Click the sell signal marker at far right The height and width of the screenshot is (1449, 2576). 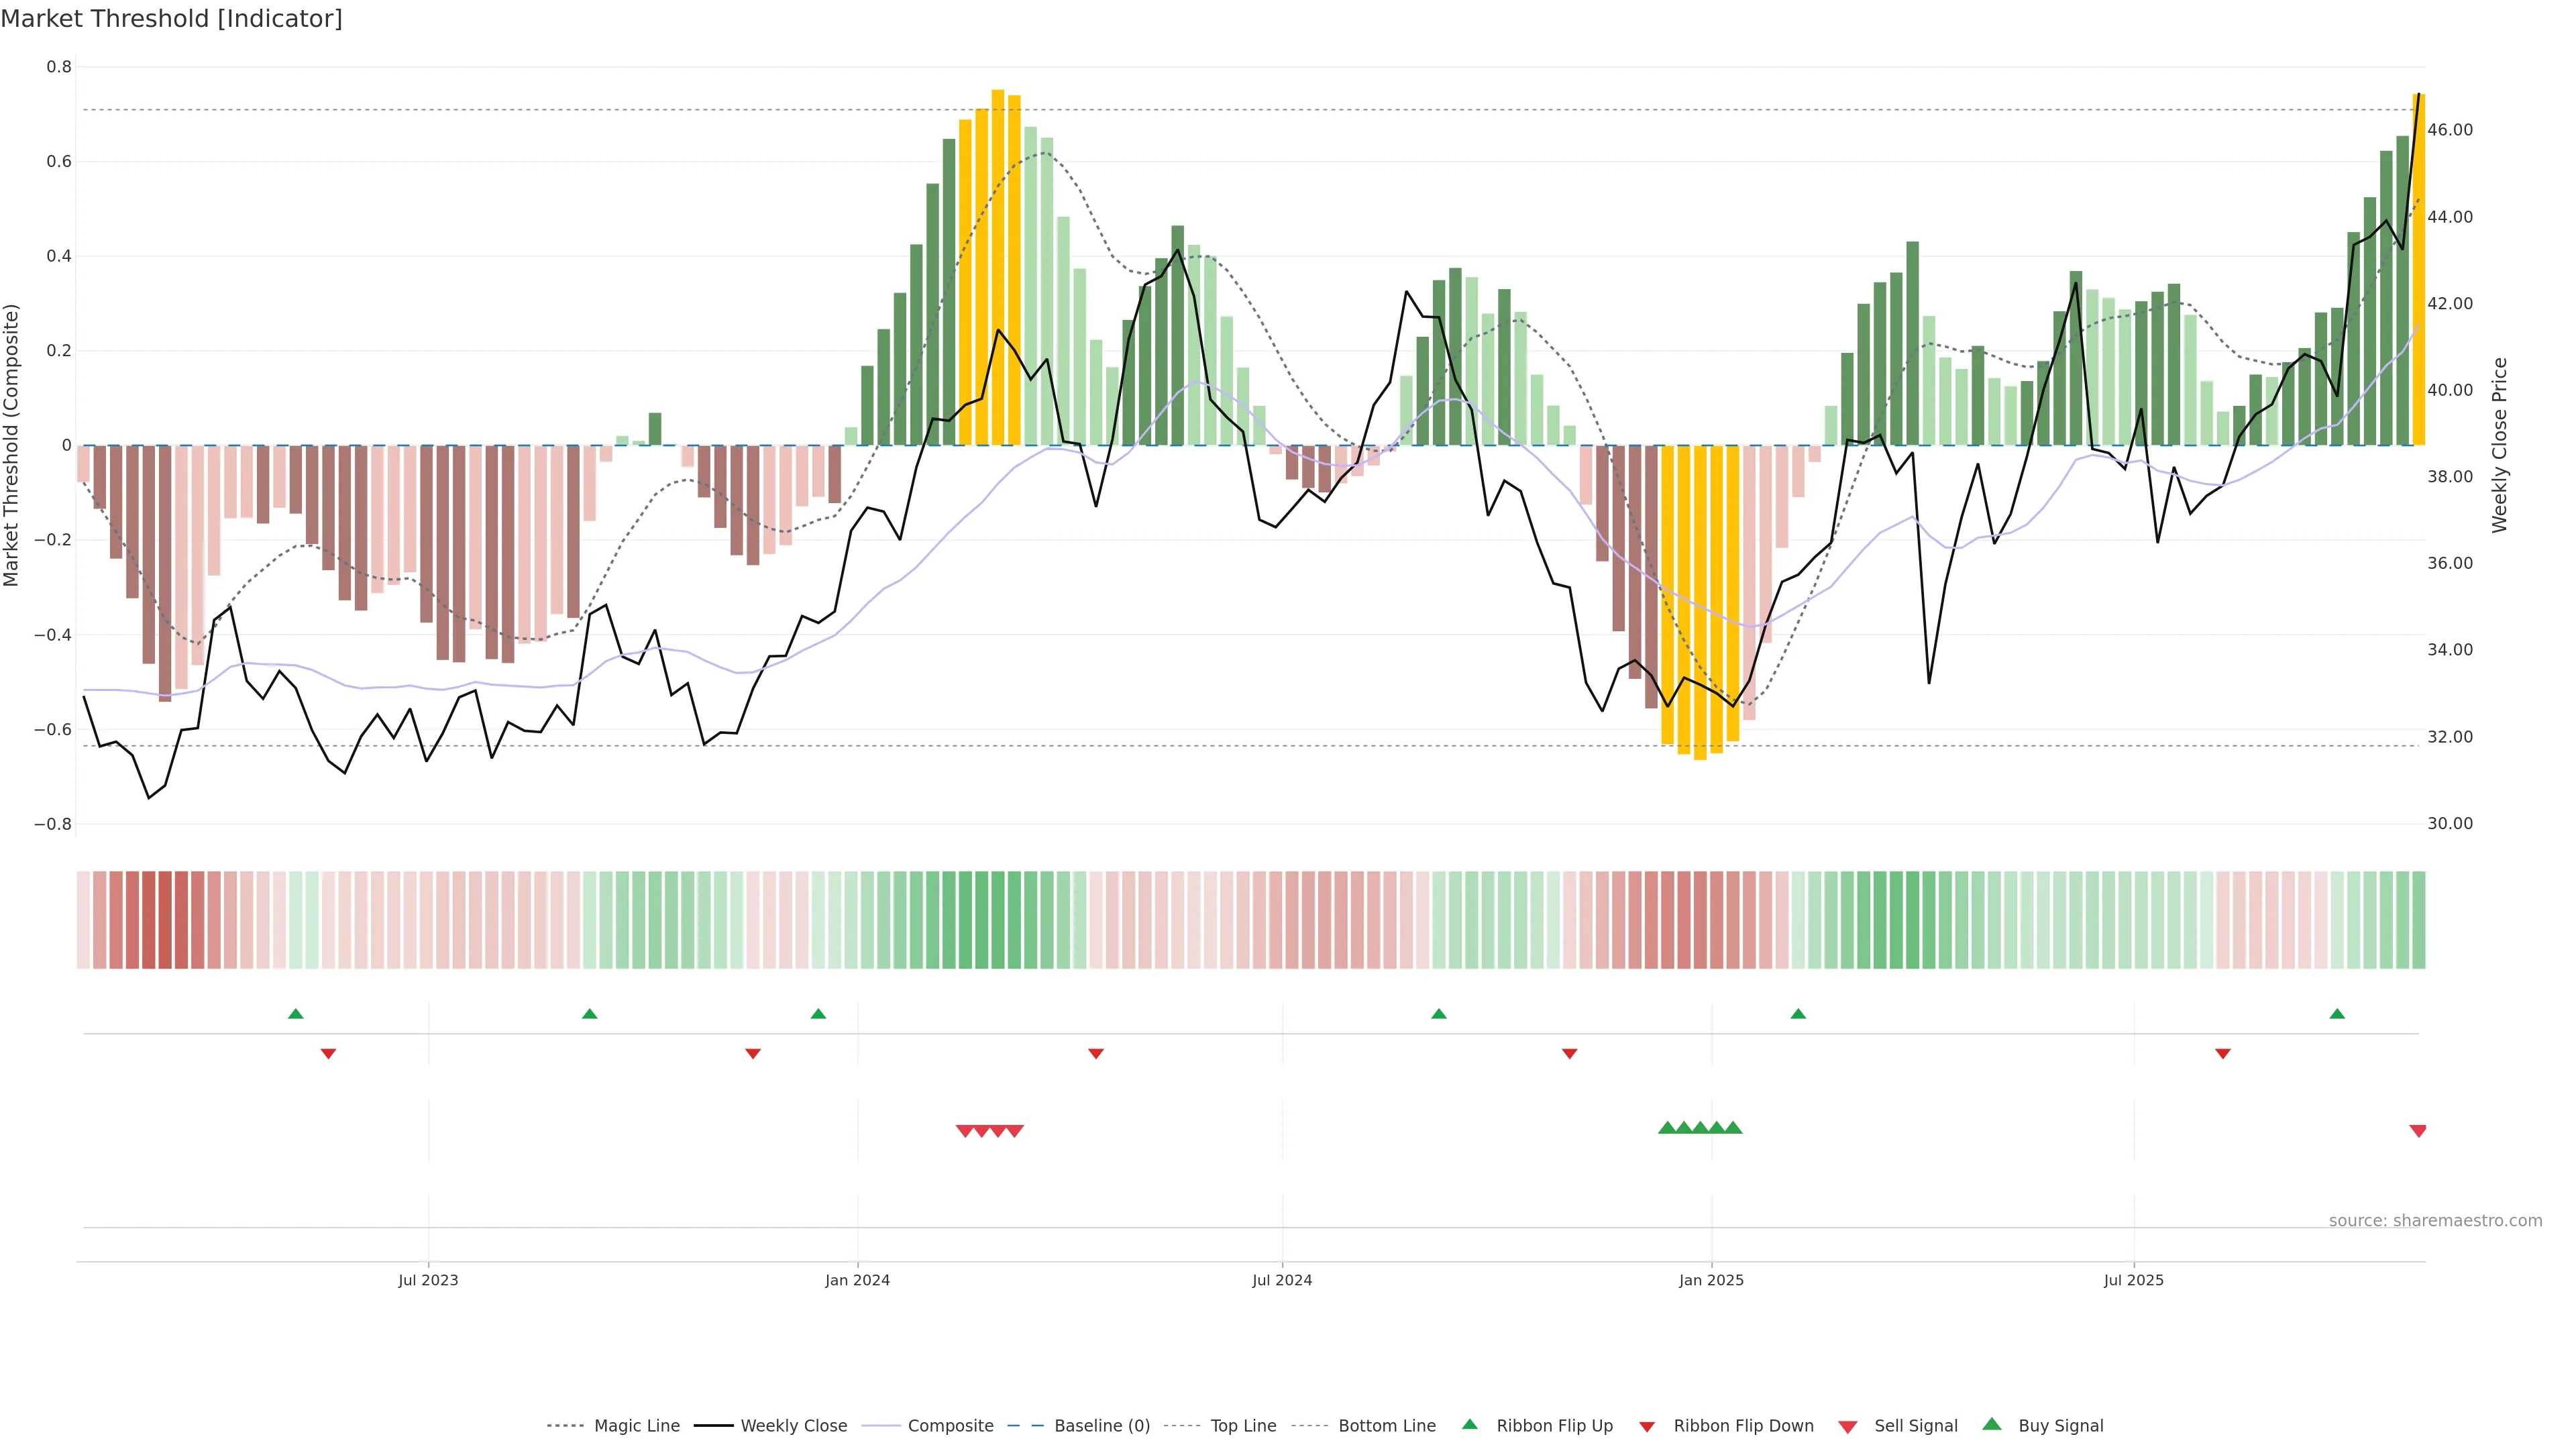[2418, 1131]
